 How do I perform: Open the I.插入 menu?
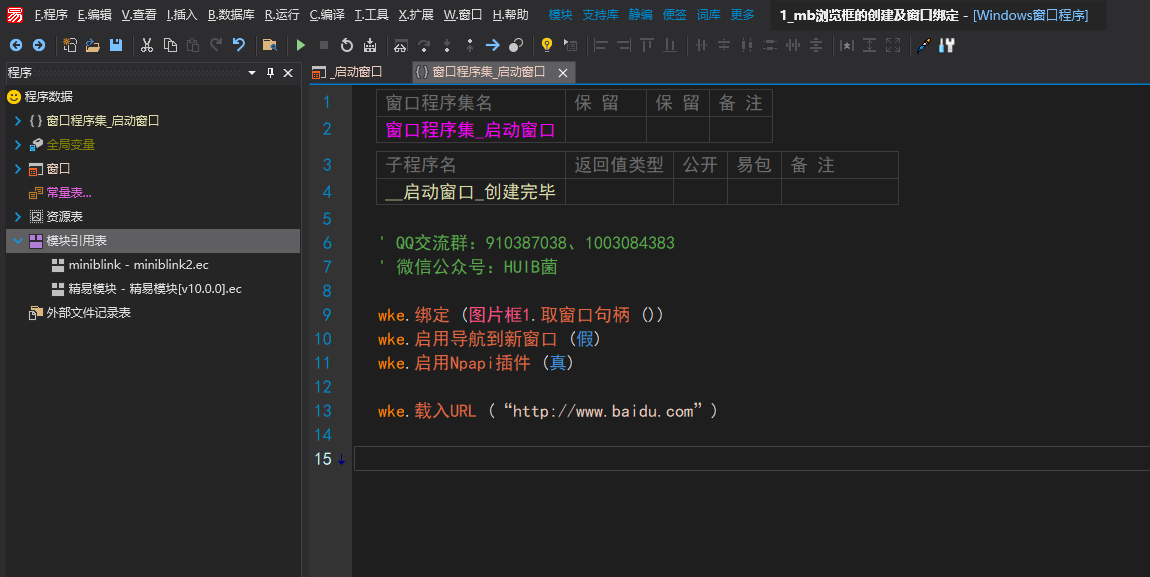tap(182, 15)
